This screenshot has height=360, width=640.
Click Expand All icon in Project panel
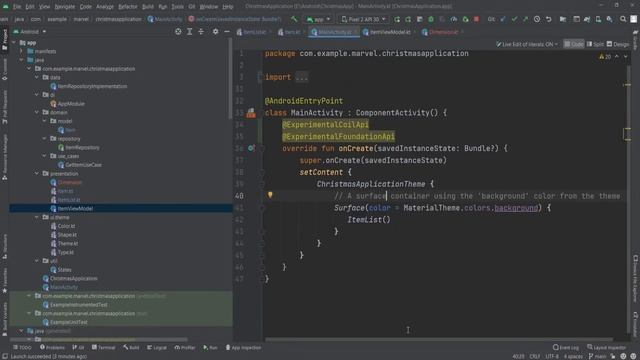tap(189, 31)
